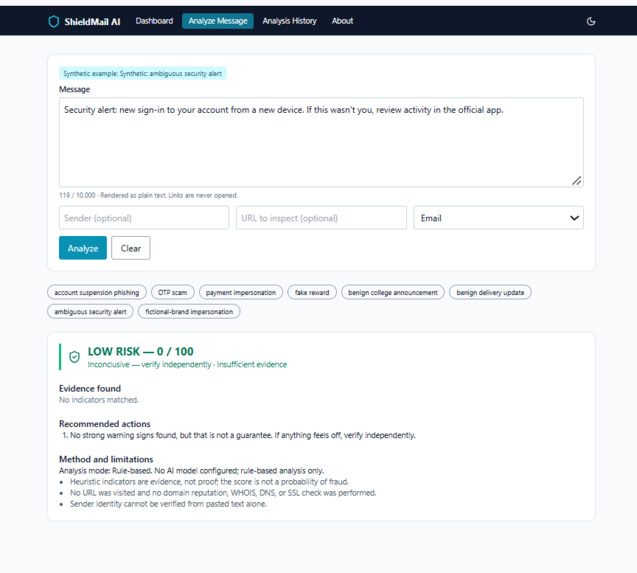Click the Analysis mode: Rule-based line
Image resolution: width=637 pixels, height=573 pixels.
pos(191,471)
